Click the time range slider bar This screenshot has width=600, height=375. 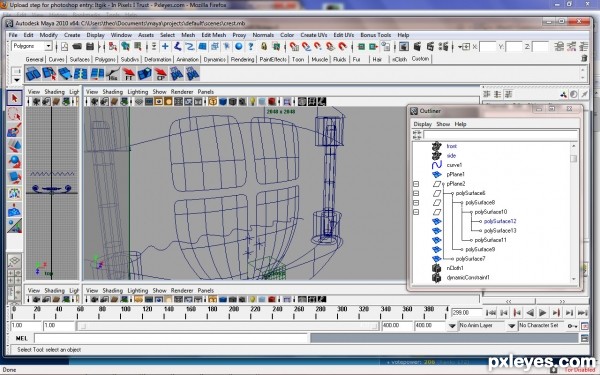click(227, 326)
